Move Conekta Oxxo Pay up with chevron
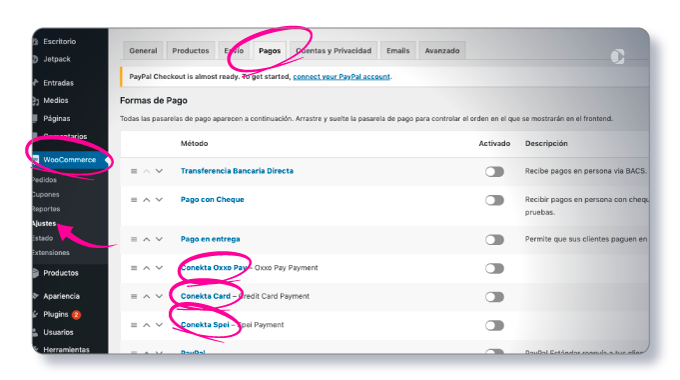Image resolution: width=680 pixels, height=380 pixels. (x=147, y=268)
